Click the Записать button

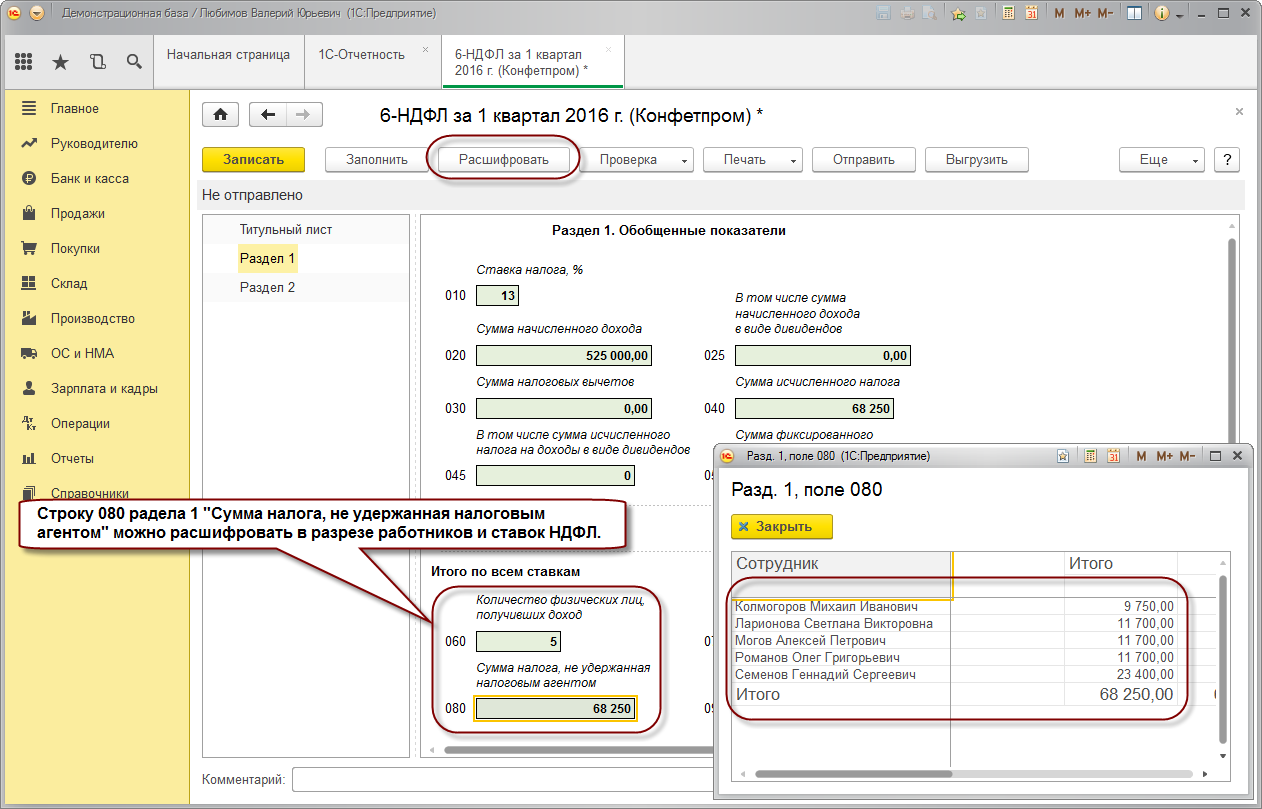[x=253, y=160]
